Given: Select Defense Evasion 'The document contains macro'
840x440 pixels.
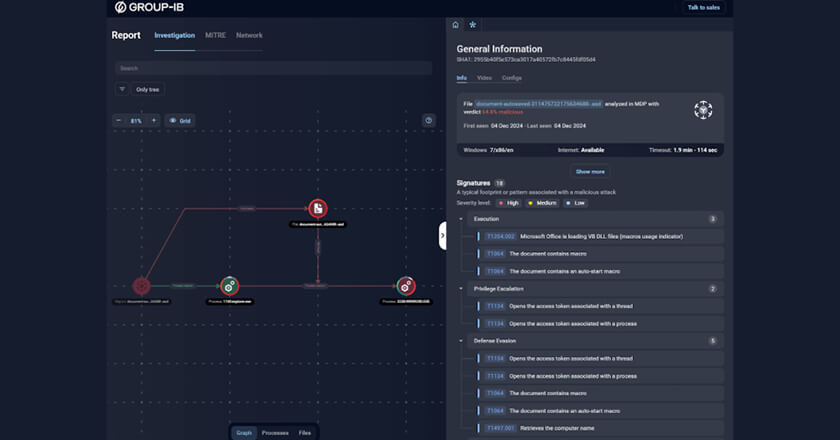Looking at the screenshot, I should coord(601,393).
